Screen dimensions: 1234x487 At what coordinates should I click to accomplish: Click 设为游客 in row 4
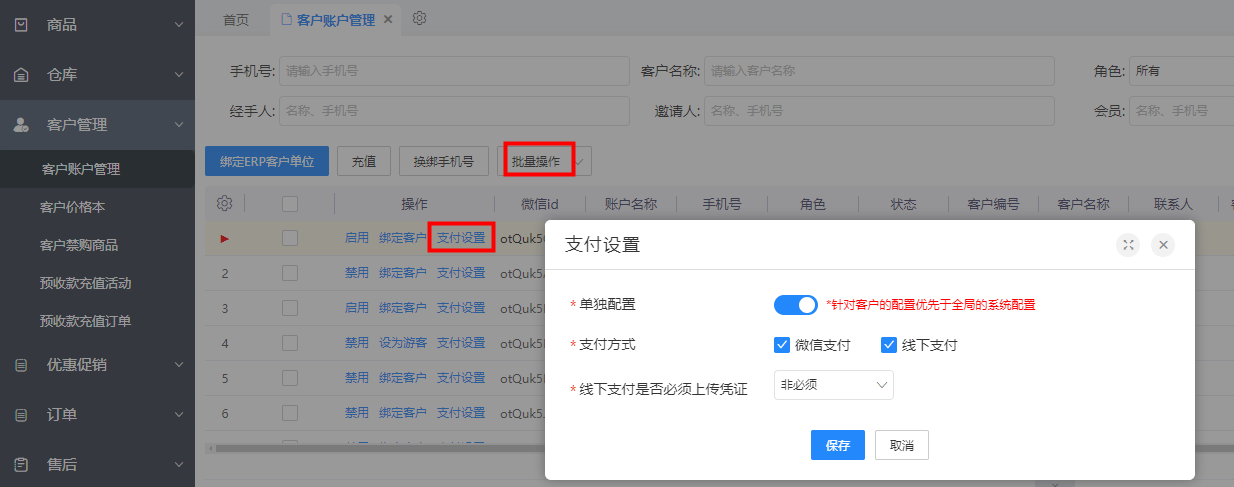click(403, 343)
